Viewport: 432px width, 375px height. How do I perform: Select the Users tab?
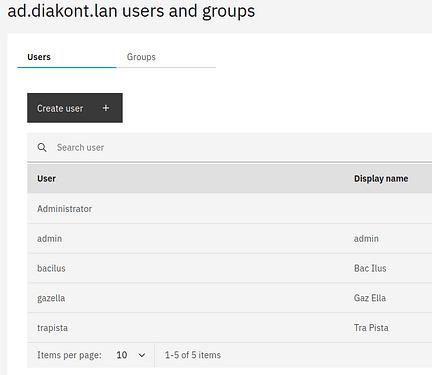tap(39, 57)
